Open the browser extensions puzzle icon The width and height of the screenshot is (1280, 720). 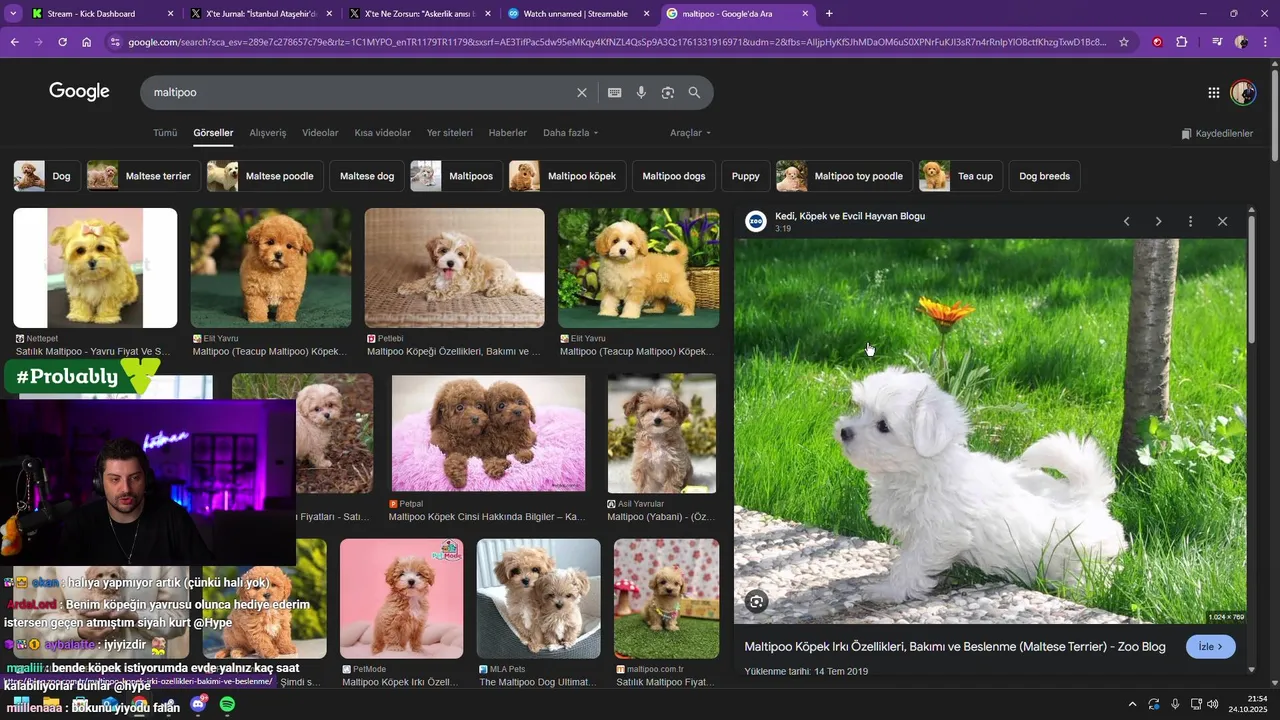1182,42
